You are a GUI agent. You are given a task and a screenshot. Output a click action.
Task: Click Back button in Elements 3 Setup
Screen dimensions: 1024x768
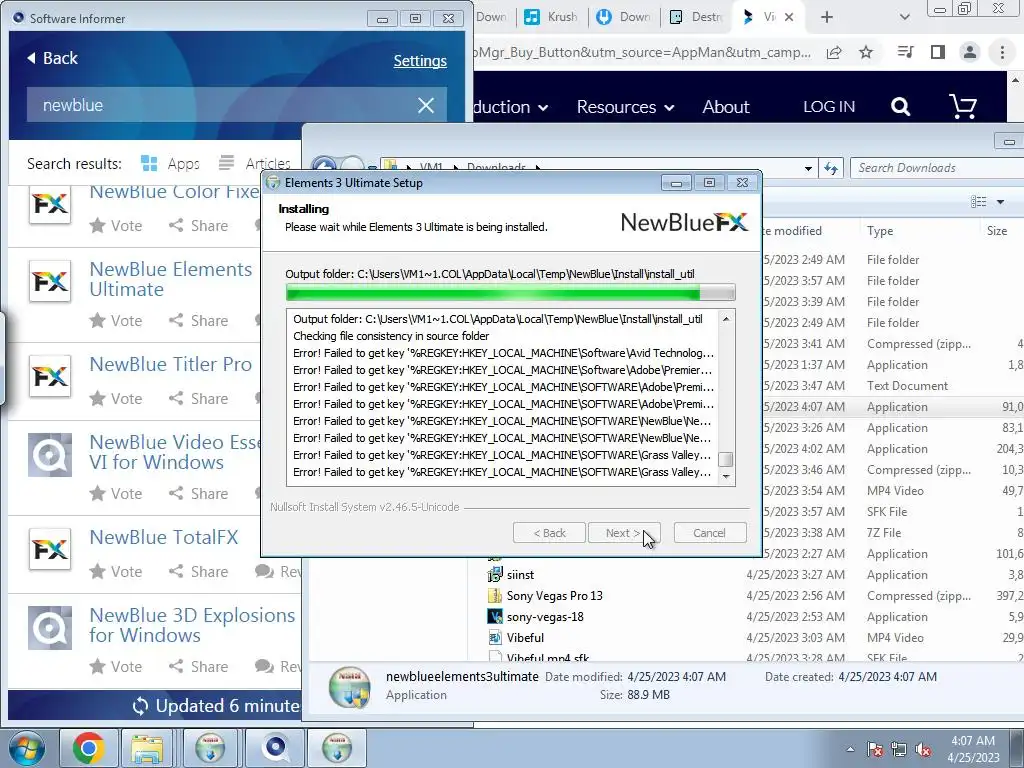click(x=549, y=533)
